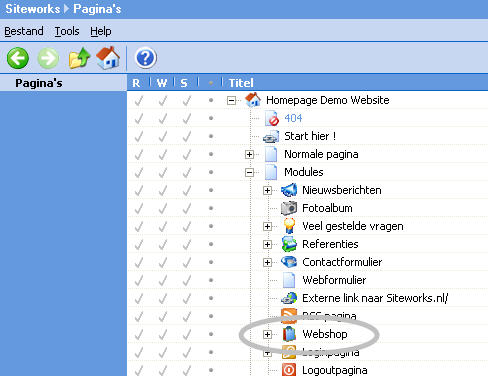The width and height of the screenshot is (488, 376).
Task: Click the Nieuwsberichten megaphone icon
Action: click(x=289, y=190)
